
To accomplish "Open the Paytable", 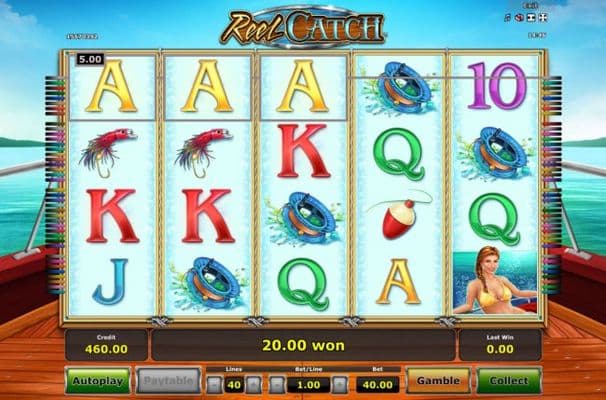I will pyautogui.click(x=169, y=381).
